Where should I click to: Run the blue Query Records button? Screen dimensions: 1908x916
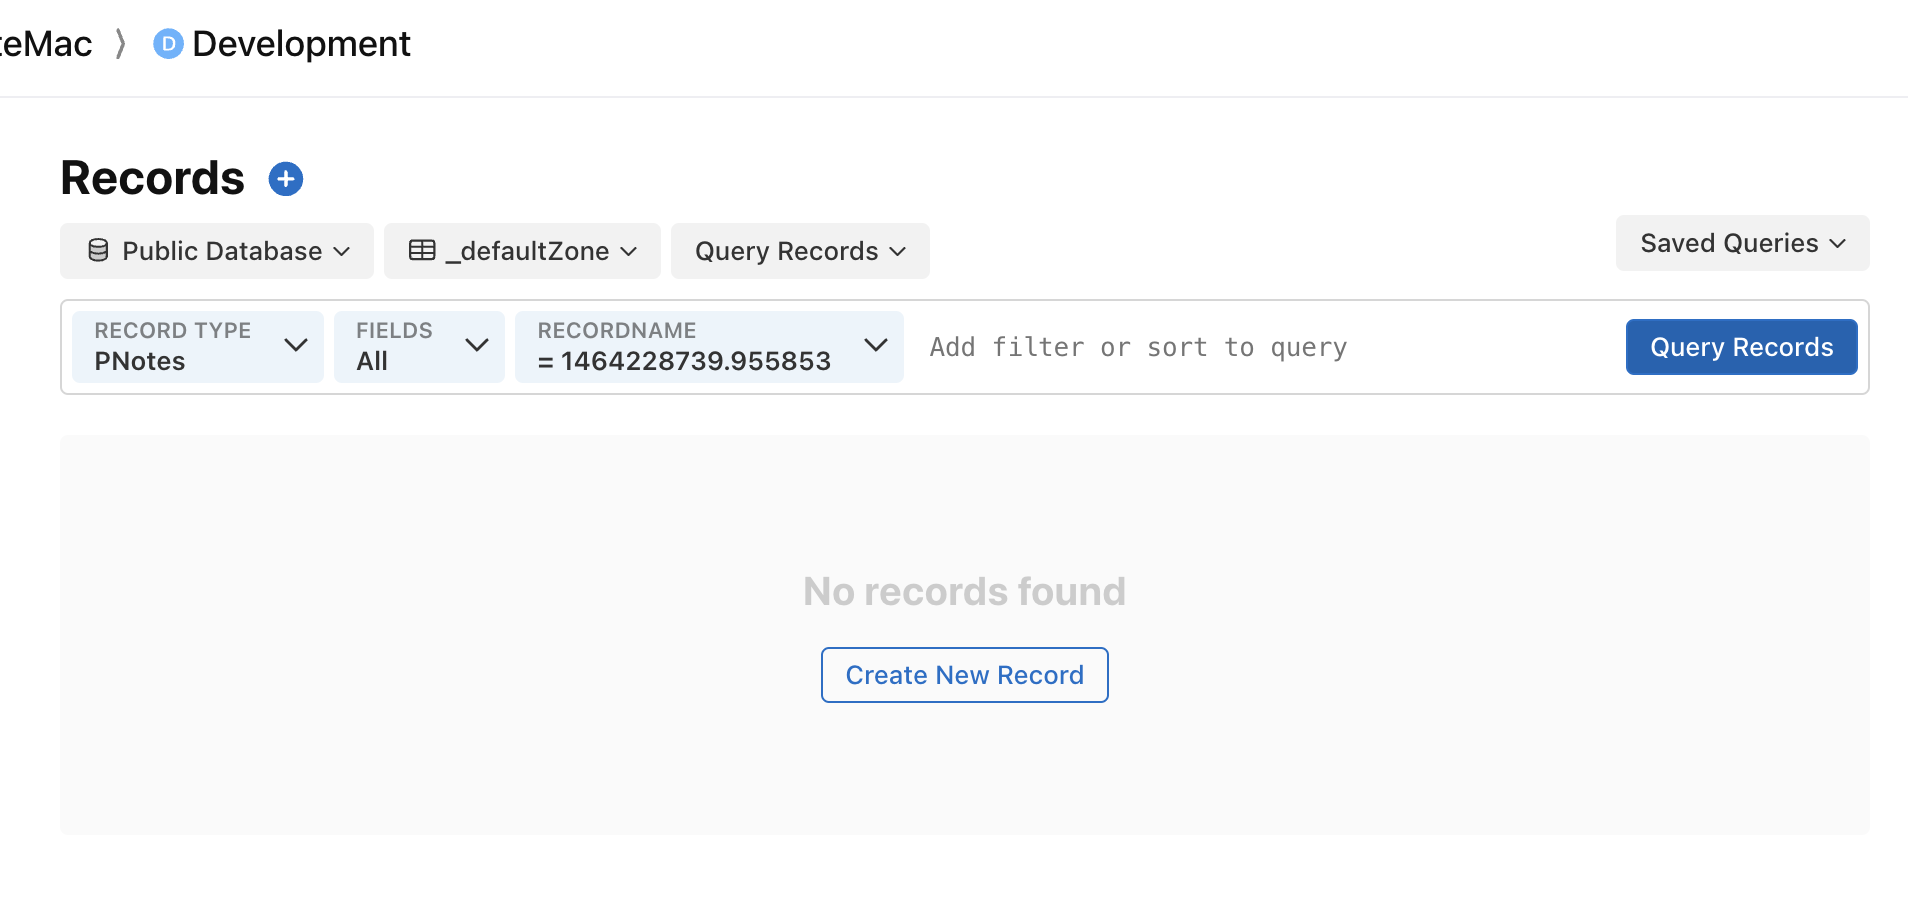point(1741,347)
